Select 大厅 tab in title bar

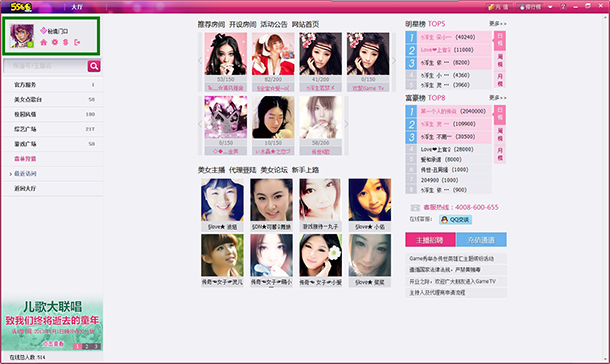click(77, 7)
